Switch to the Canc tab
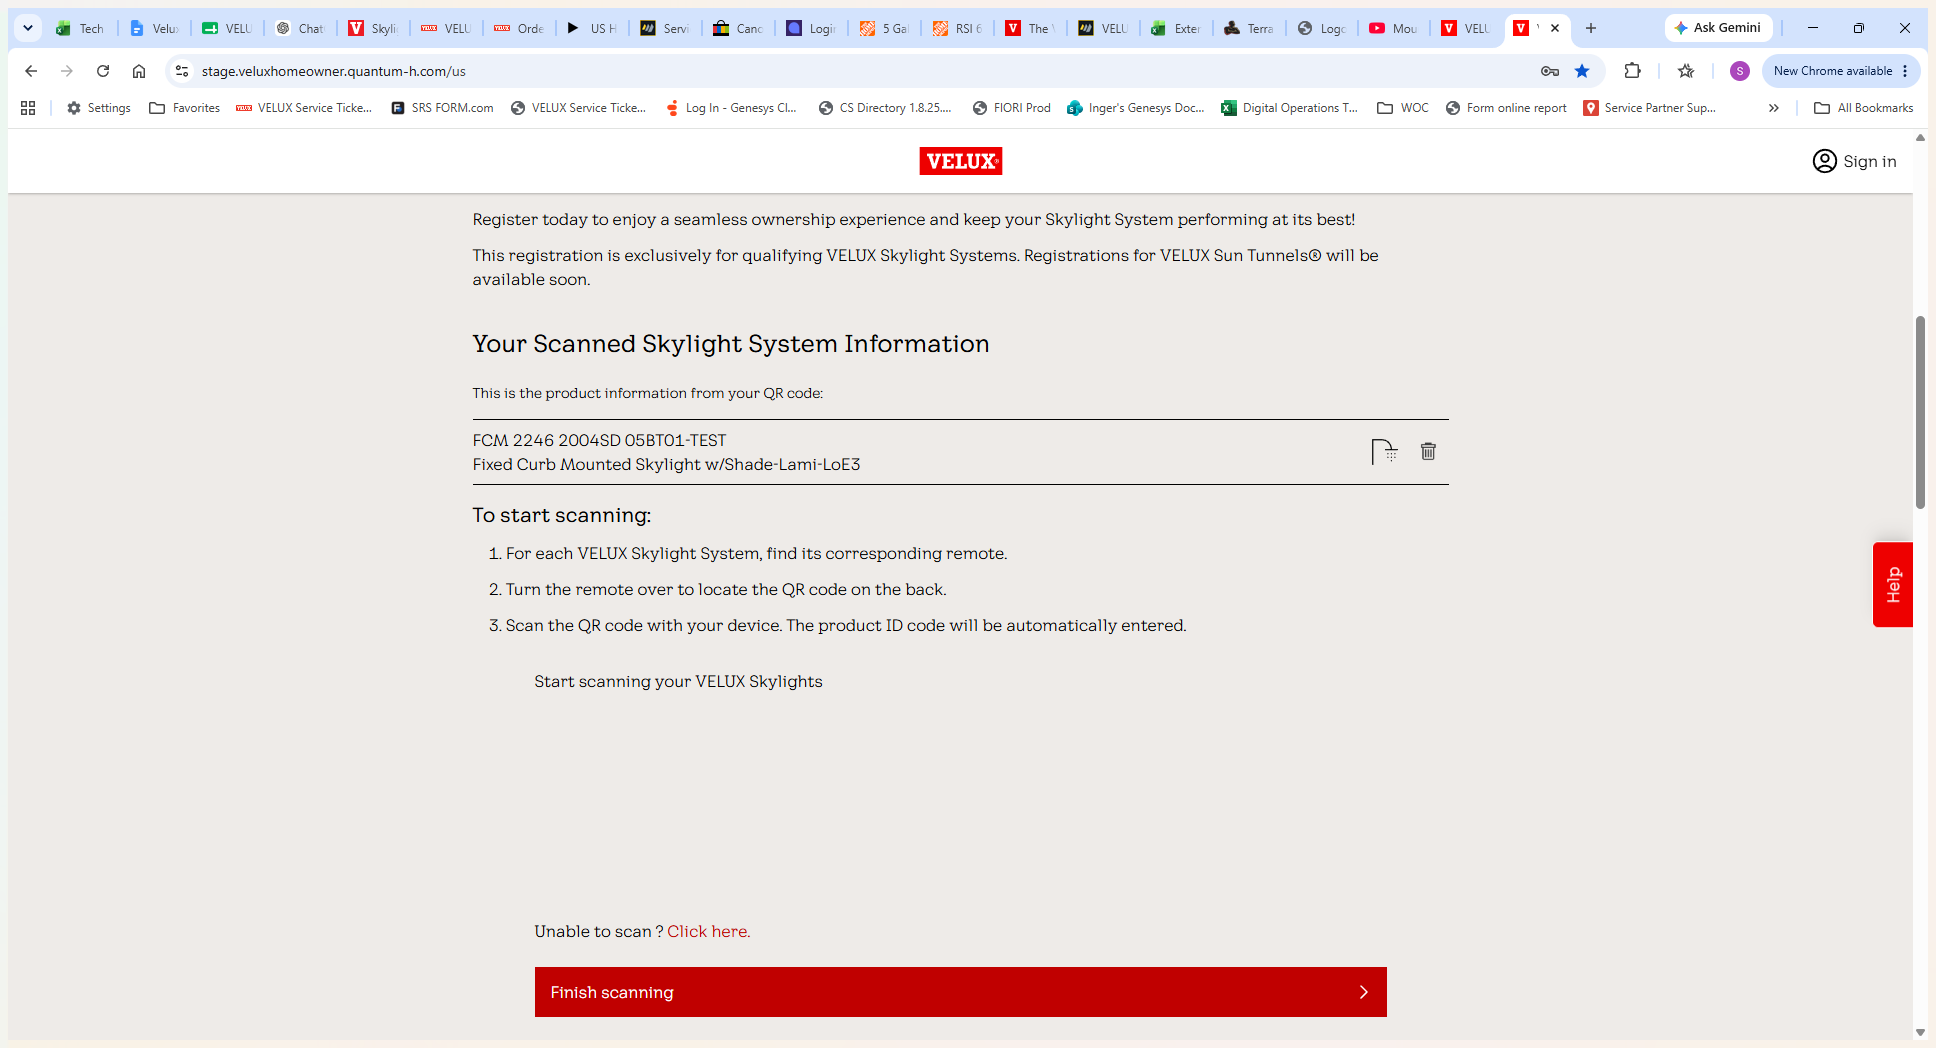Viewport: 1936px width, 1048px height. pos(739,28)
